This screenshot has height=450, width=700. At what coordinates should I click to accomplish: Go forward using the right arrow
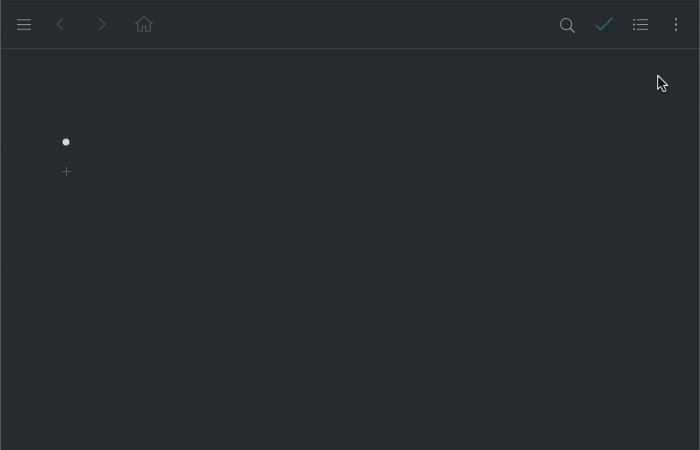tap(102, 25)
